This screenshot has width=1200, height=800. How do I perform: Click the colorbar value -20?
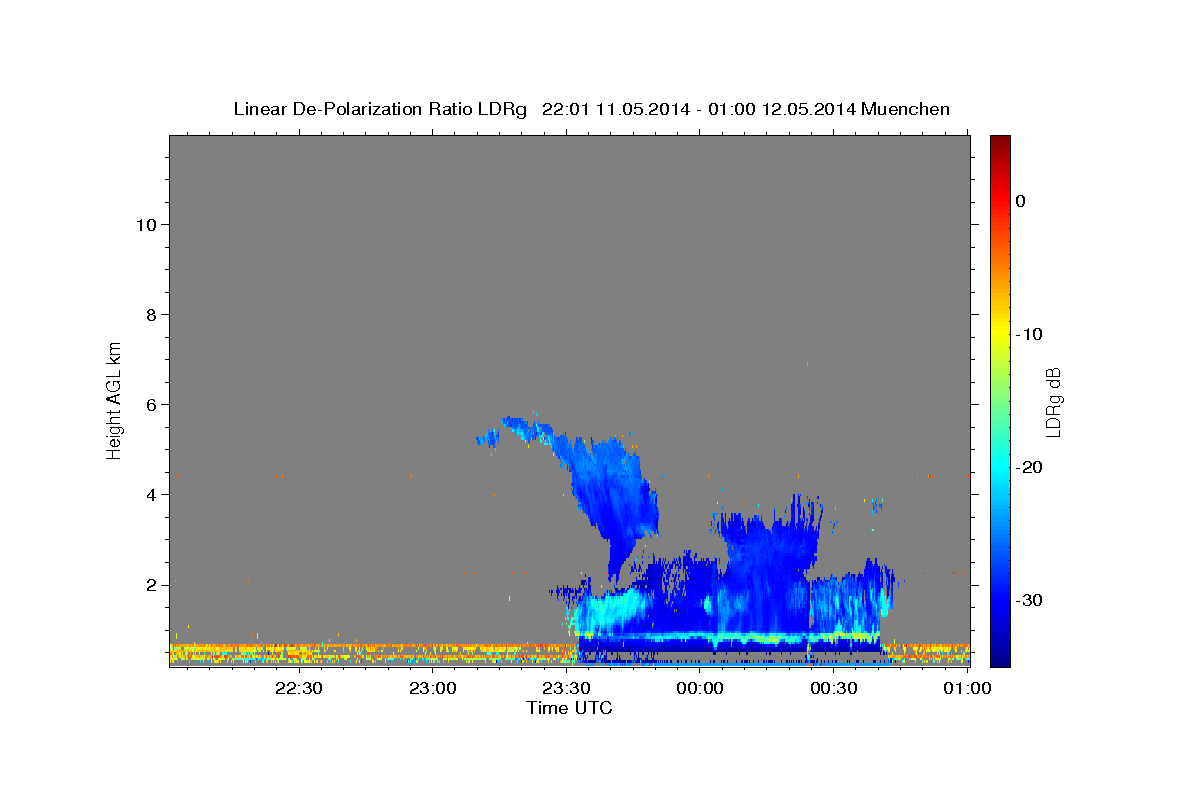pyautogui.click(x=1031, y=467)
